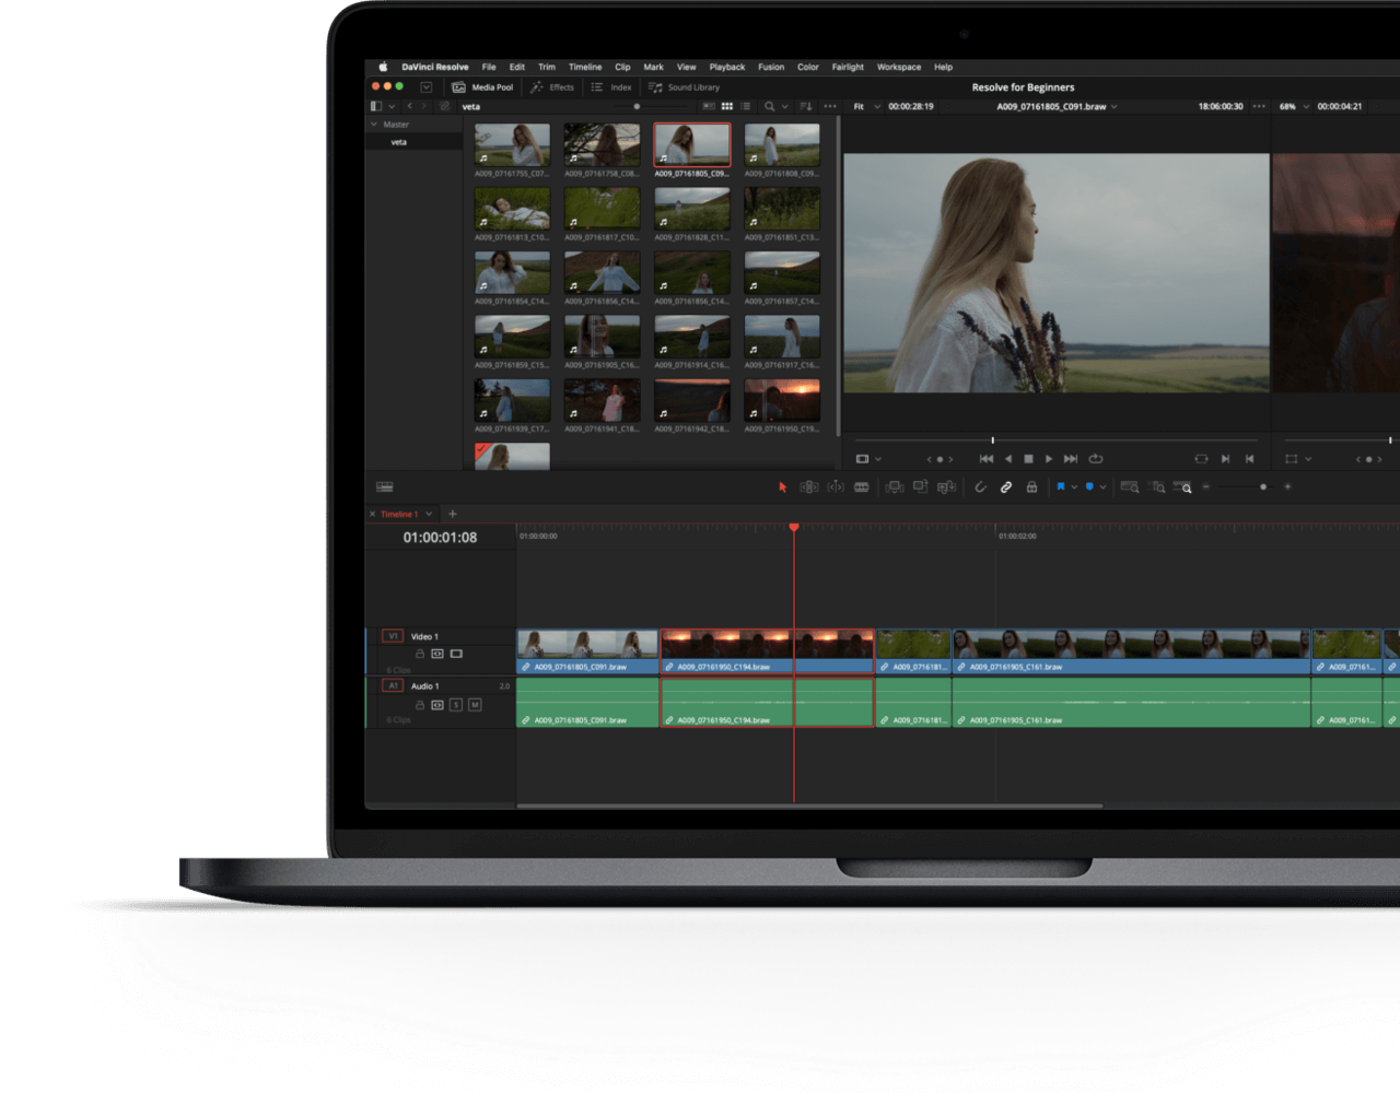This screenshot has height=1093, width=1400.
Task: Solo the Audio 1 track with S
Action: (456, 705)
